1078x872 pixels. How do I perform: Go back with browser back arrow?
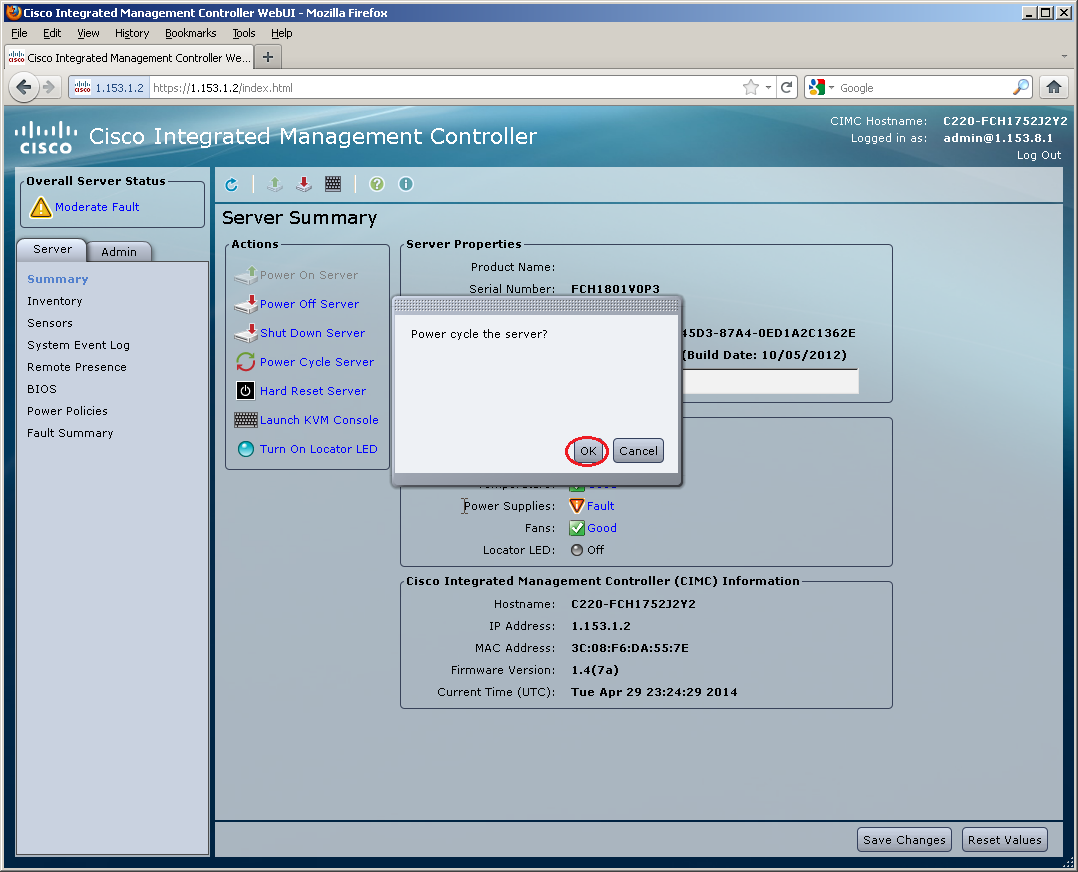pyautogui.click(x=24, y=87)
